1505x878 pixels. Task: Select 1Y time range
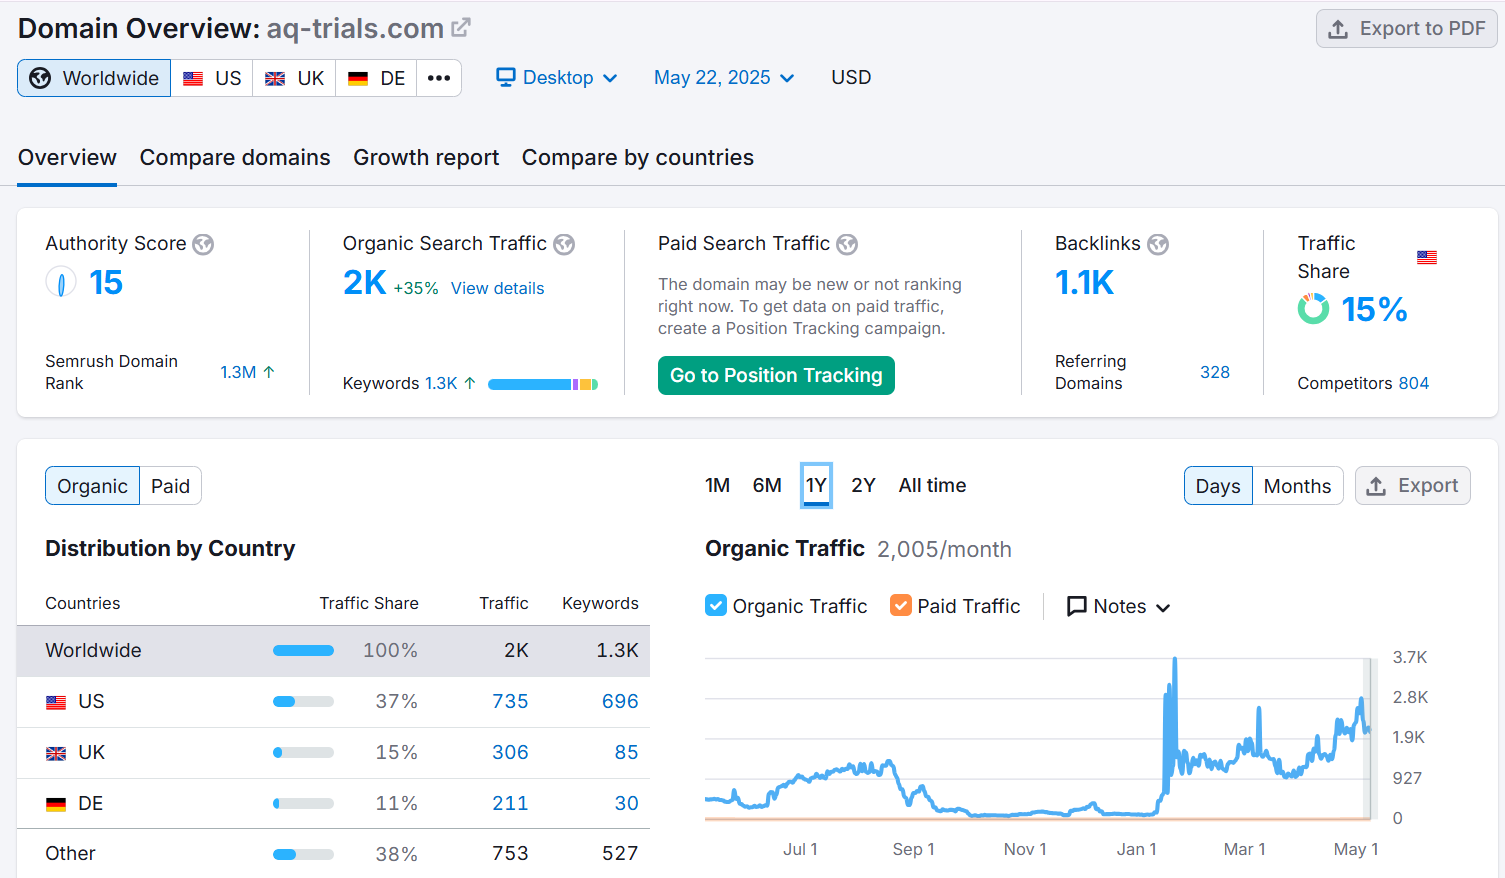coord(816,486)
